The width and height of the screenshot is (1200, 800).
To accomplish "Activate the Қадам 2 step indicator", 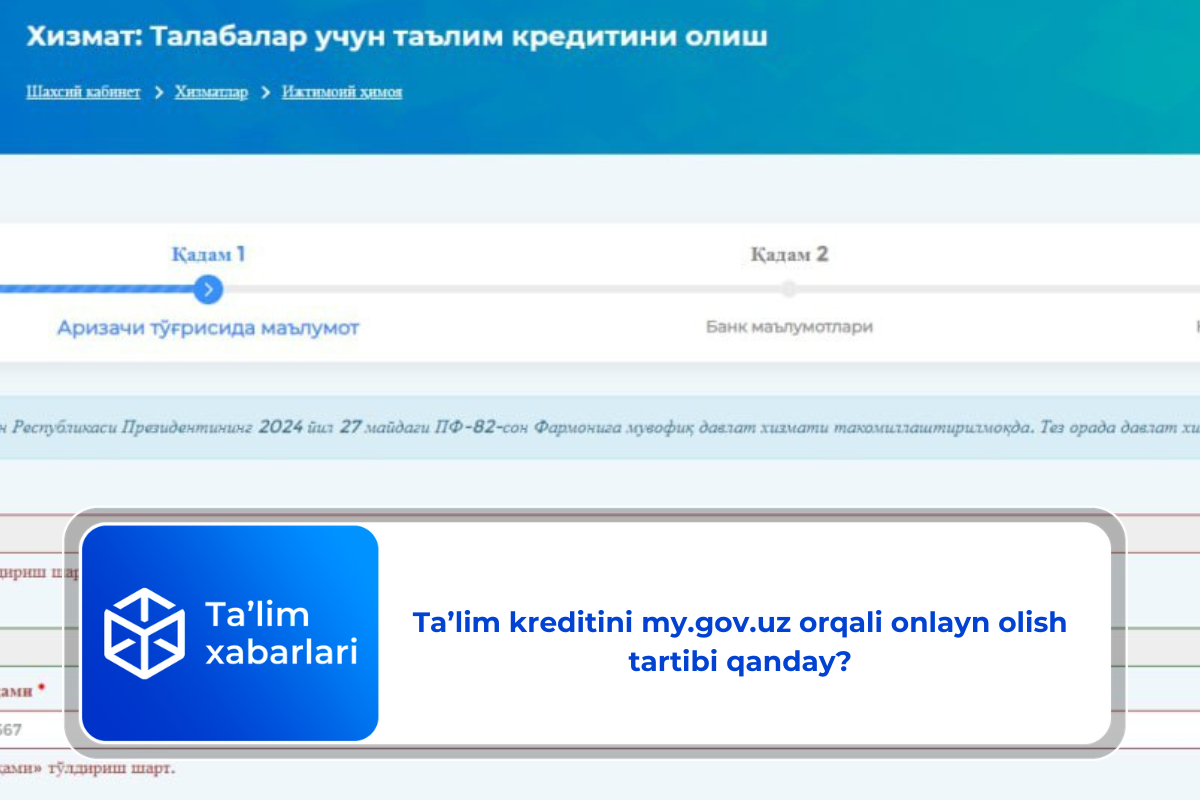I will (789, 254).
